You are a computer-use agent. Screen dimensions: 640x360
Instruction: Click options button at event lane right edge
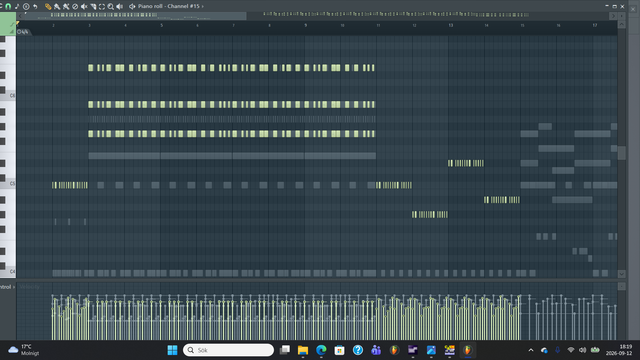[x=622, y=287]
